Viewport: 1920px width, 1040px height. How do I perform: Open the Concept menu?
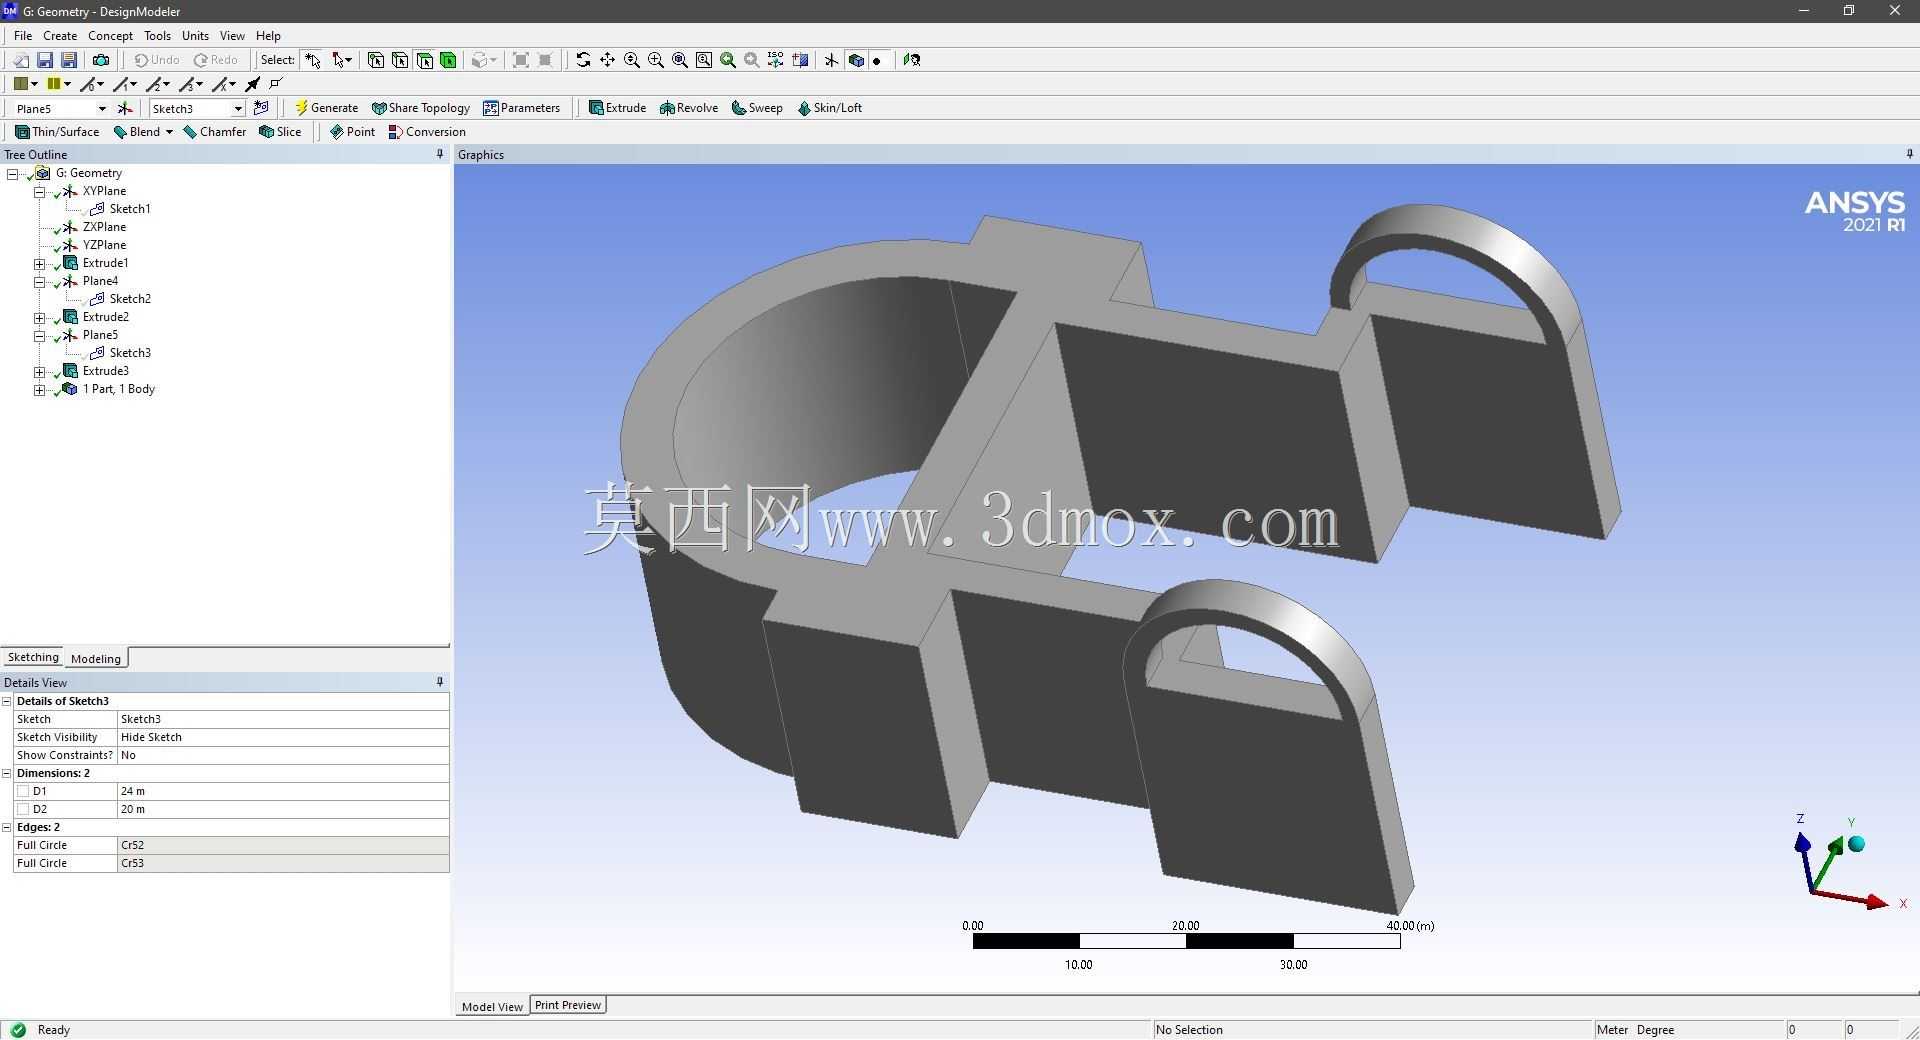110,35
